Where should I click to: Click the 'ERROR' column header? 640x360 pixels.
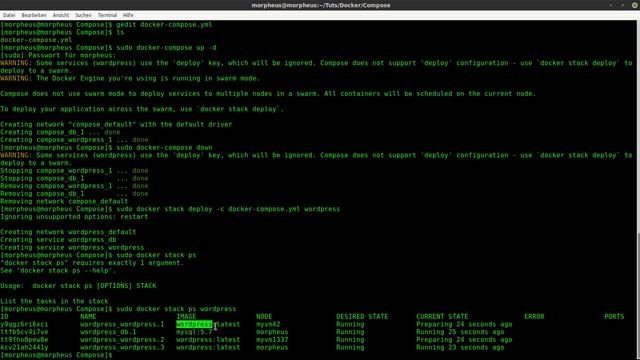click(x=534, y=316)
